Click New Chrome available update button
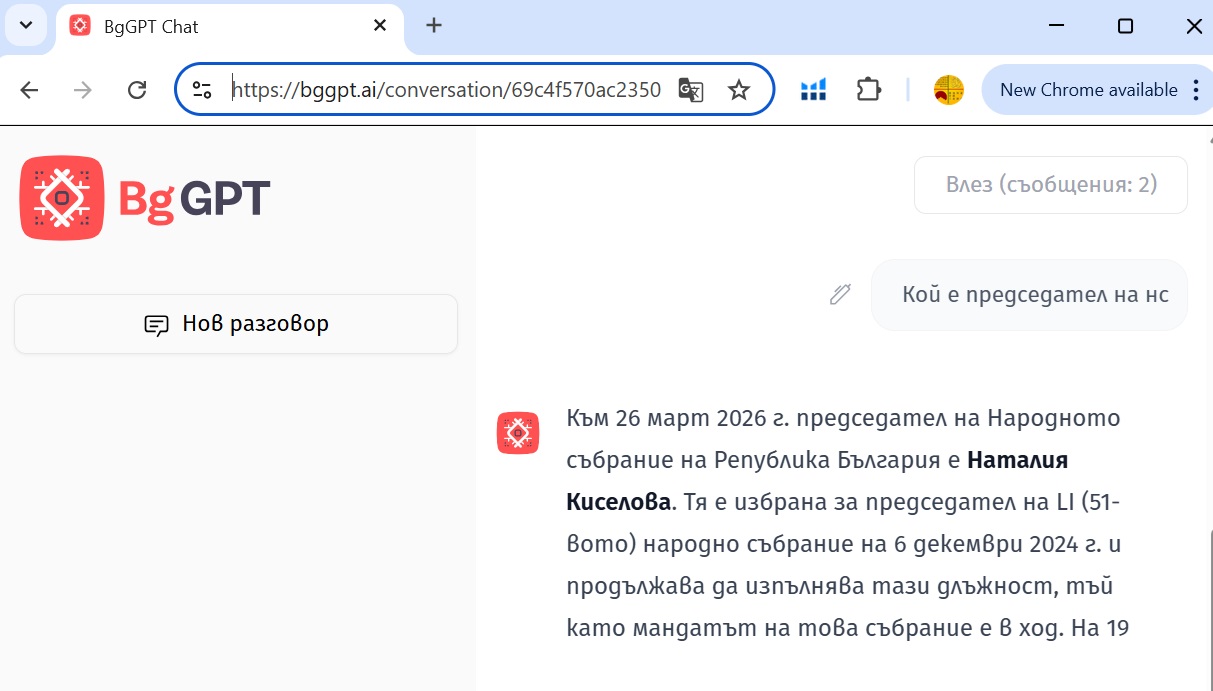Image resolution: width=1213 pixels, height=691 pixels. tap(1088, 90)
